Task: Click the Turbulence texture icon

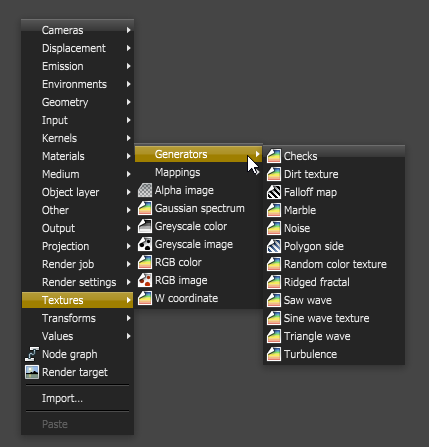Action: point(274,354)
